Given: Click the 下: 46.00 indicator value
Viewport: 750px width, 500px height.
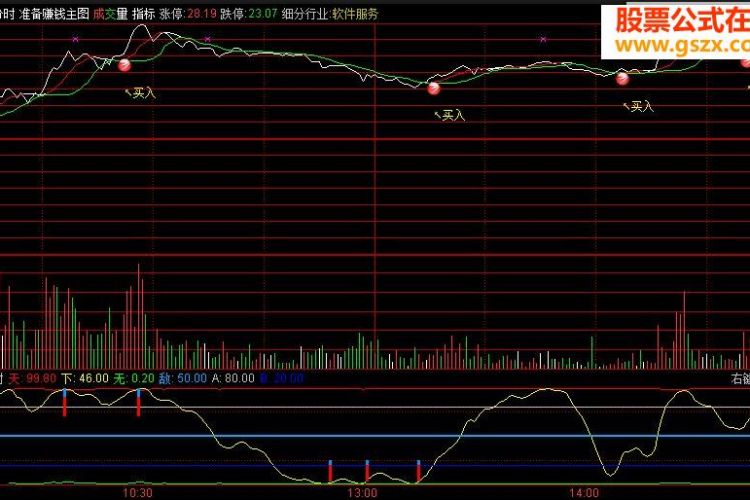Looking at the screenshot, I should tap(85, 378).
